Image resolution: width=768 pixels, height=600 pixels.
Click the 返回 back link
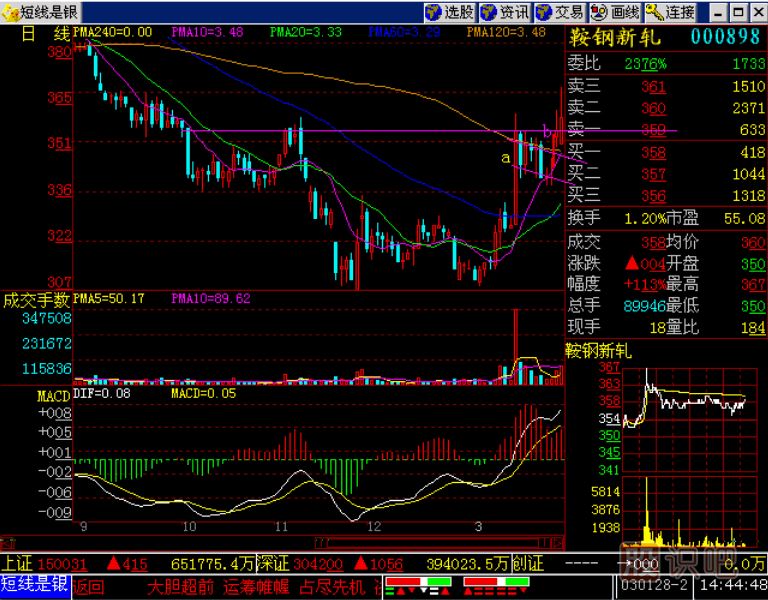click(88, 585)
